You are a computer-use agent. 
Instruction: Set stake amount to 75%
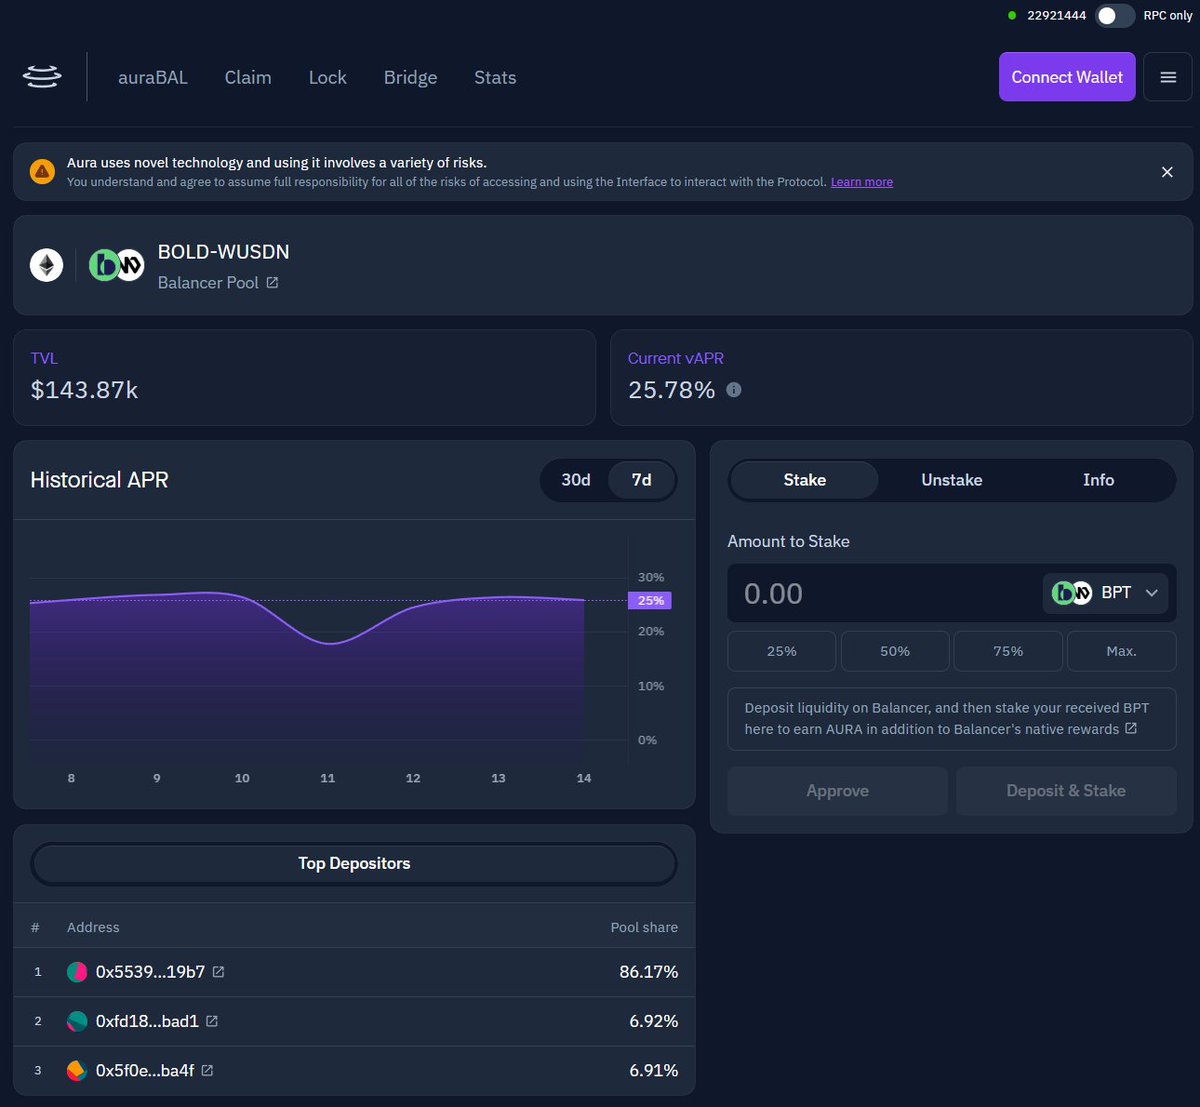(1008, 651)
